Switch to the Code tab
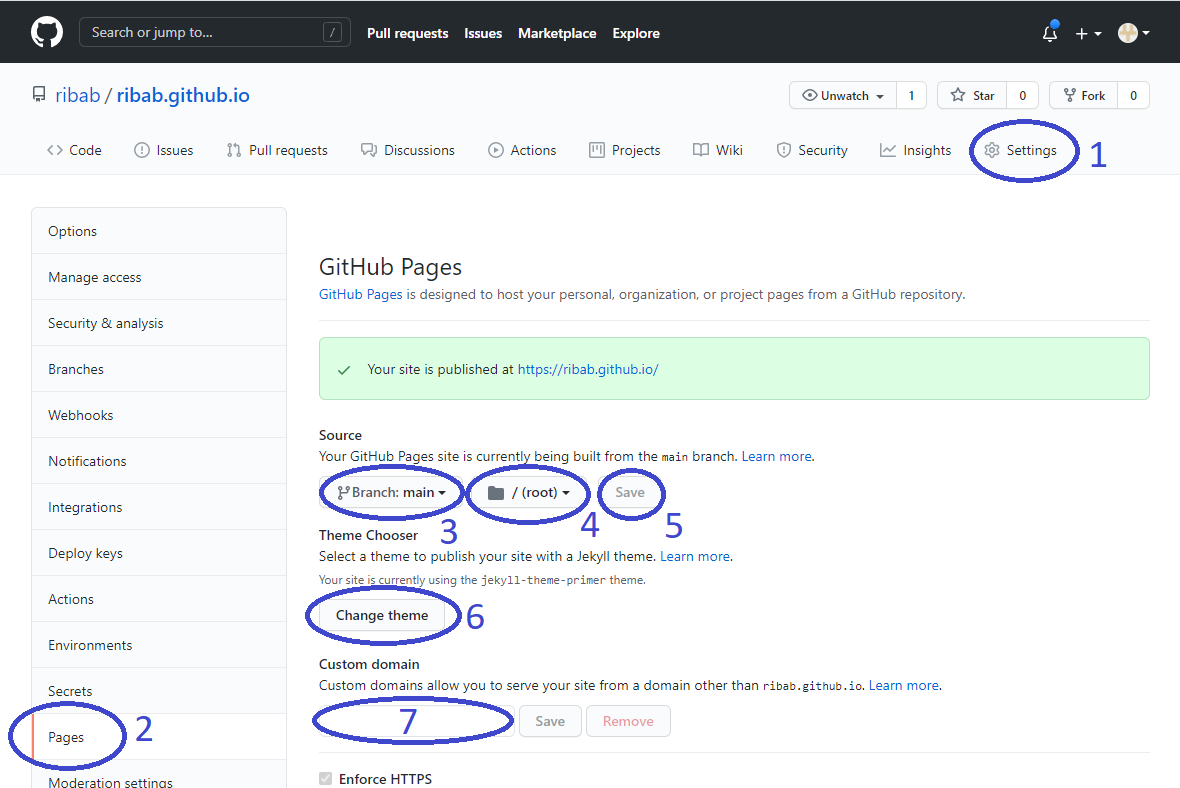 click(x=75, y=151)
